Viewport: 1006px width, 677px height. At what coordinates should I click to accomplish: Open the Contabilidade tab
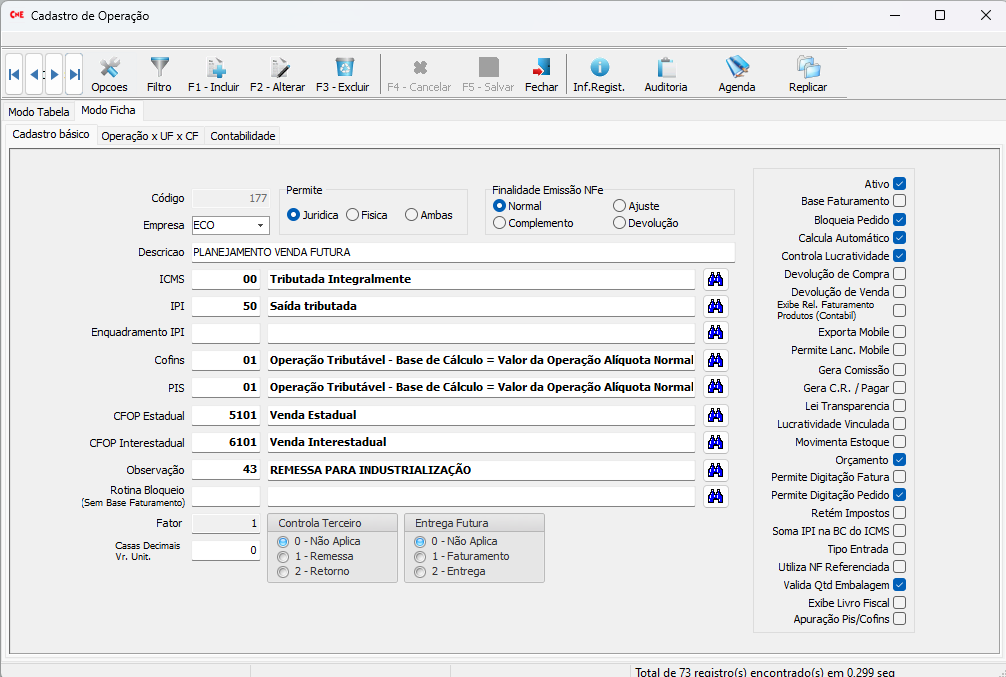pos(242,136)
